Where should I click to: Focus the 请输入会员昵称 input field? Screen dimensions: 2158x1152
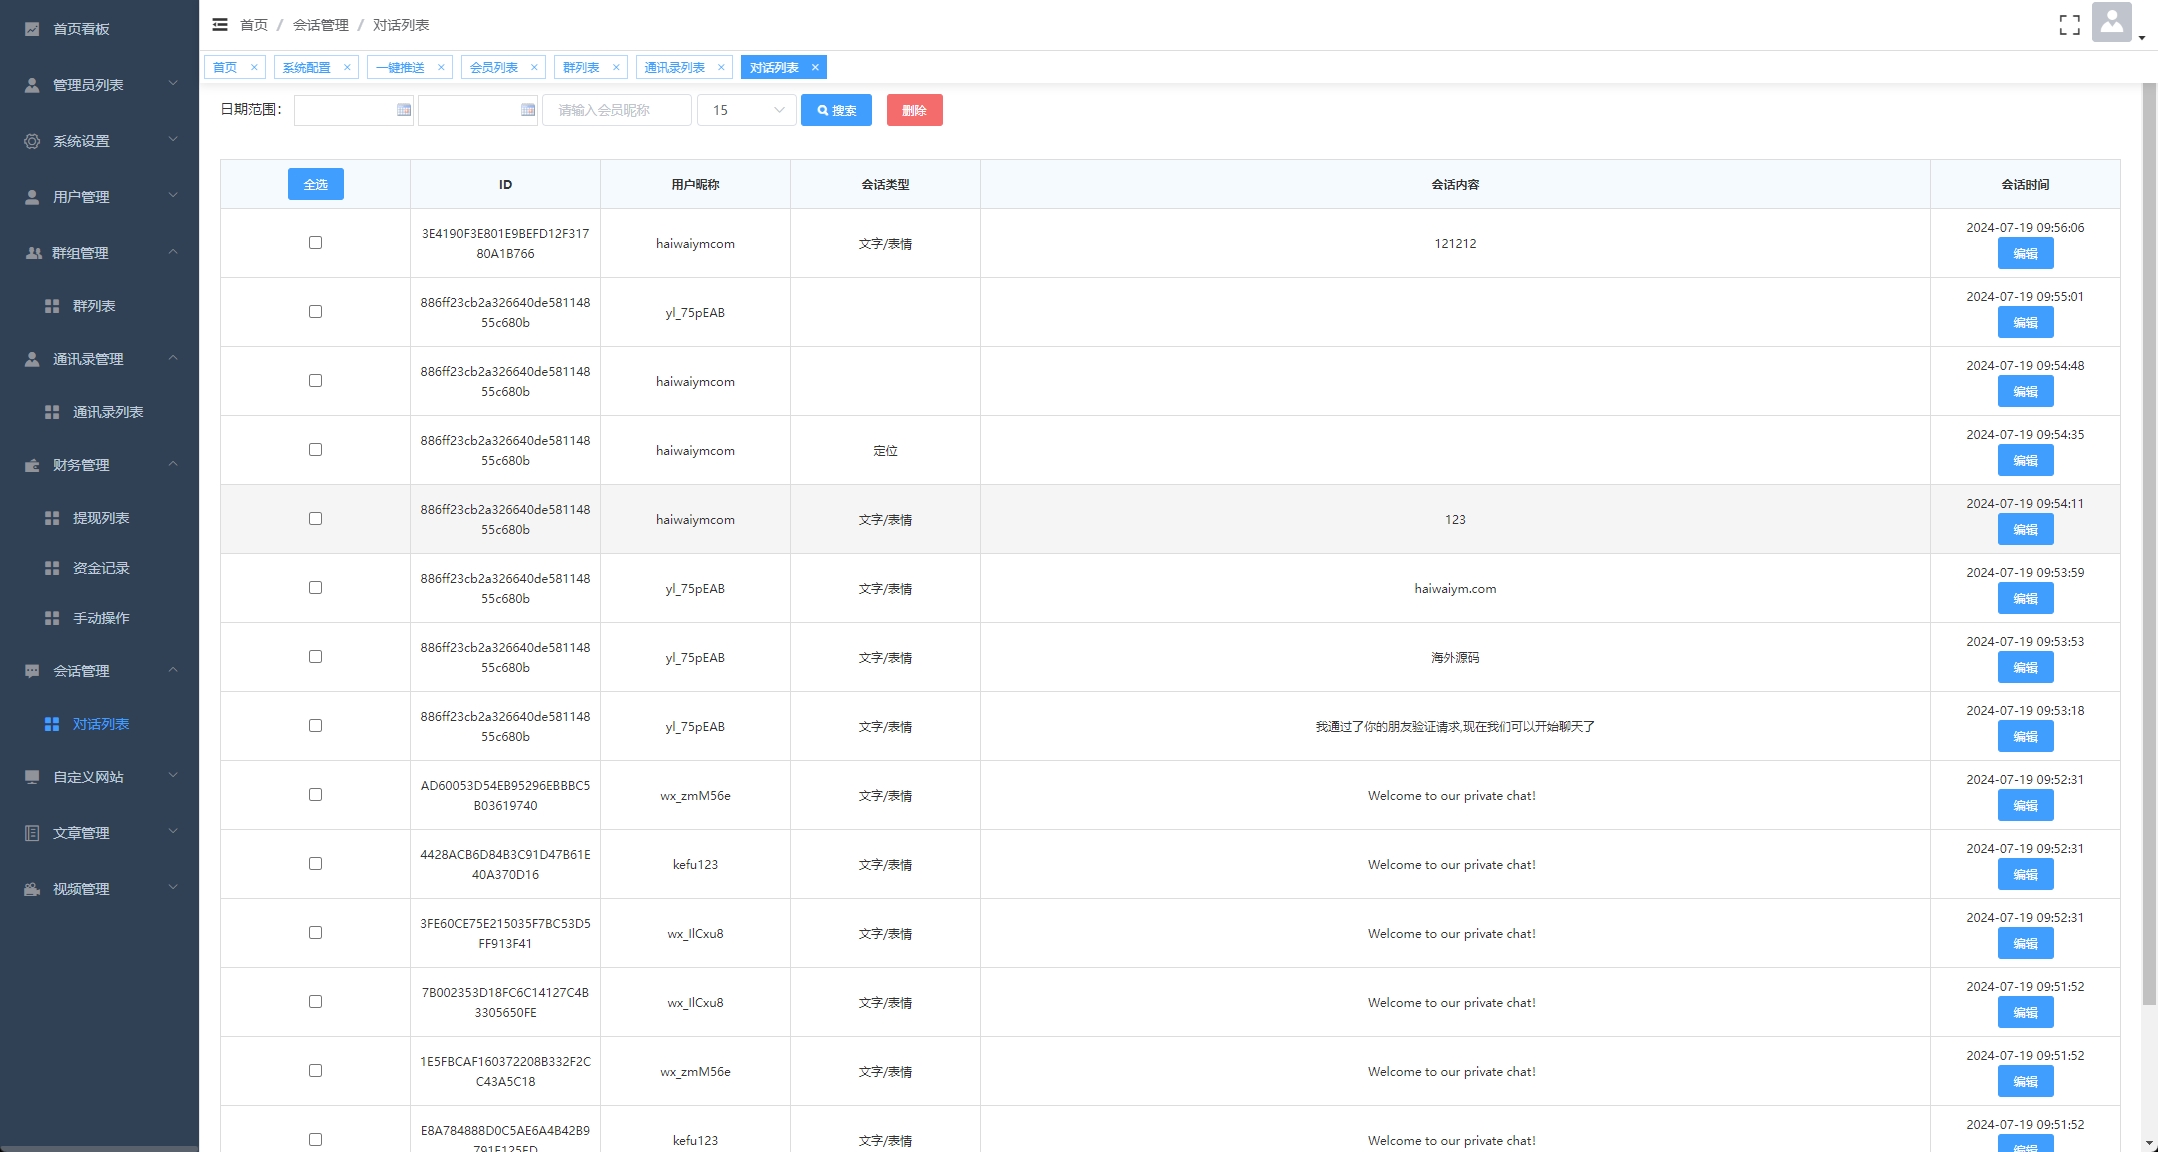click(x=616, y=110)
